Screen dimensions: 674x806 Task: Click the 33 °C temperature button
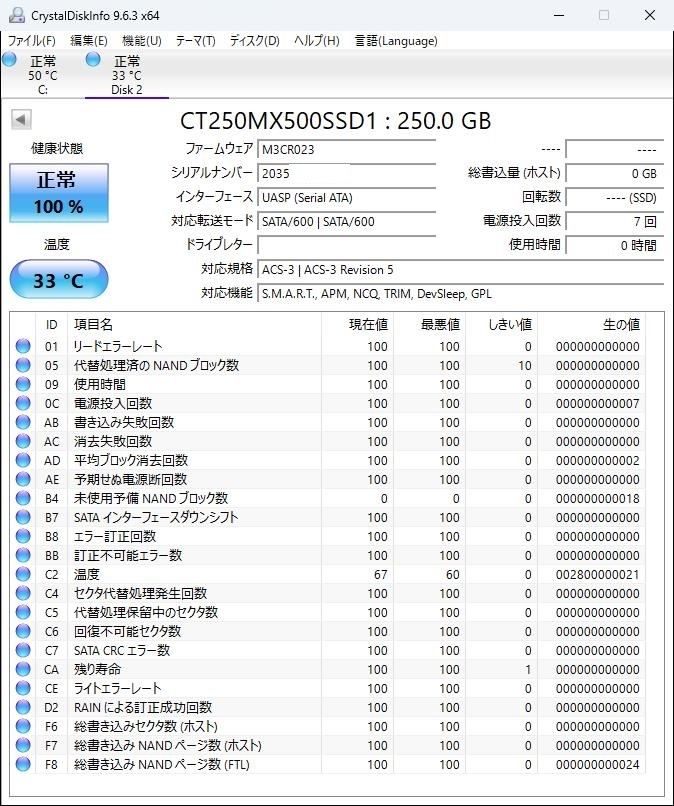click(59, 280)
